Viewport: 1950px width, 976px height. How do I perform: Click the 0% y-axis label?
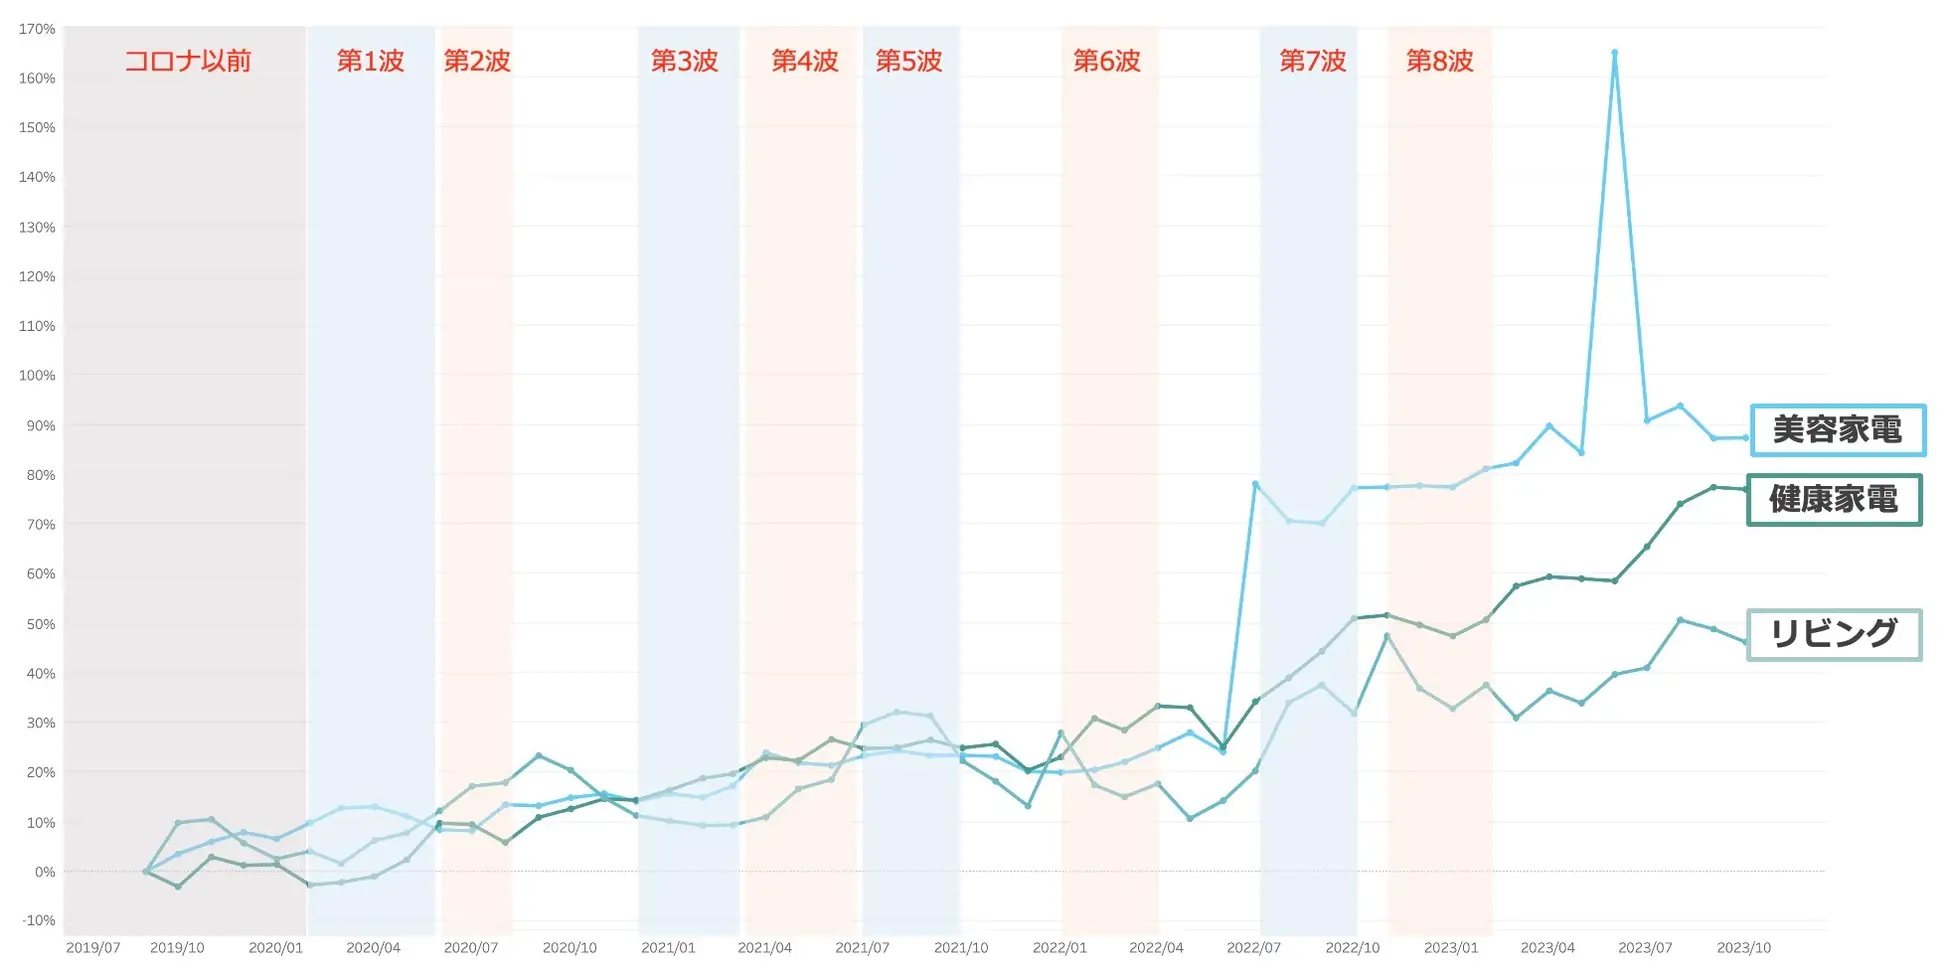point(45,872)
